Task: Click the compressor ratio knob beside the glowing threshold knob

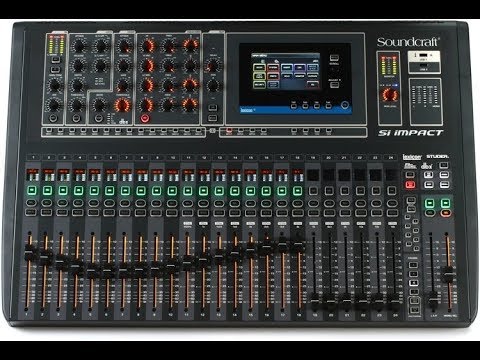Action: pyautogui.click(x=99, y=105)
